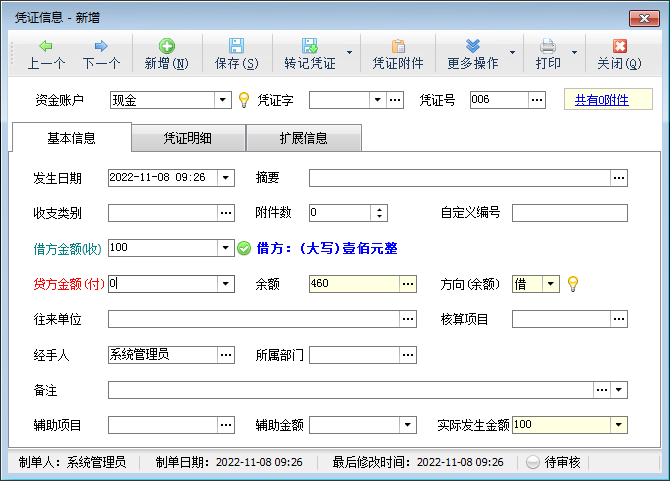Go to previous voucher with 上一个

(46, 46)
